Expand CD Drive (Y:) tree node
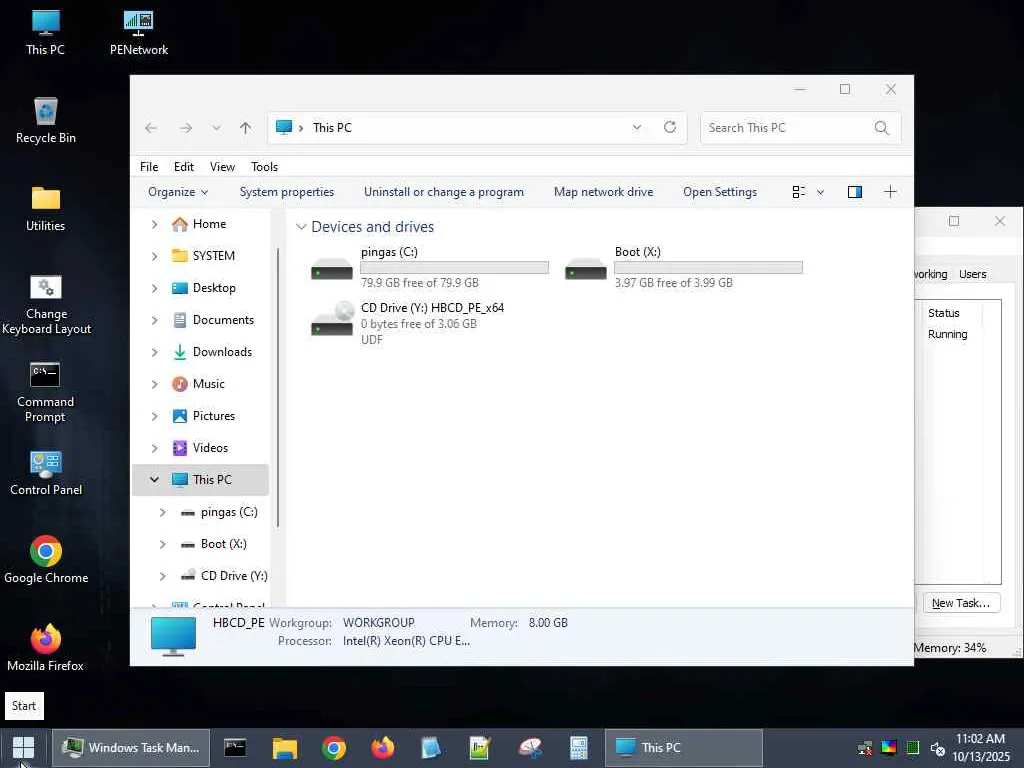1024x768 pixels. coord(162,576)
